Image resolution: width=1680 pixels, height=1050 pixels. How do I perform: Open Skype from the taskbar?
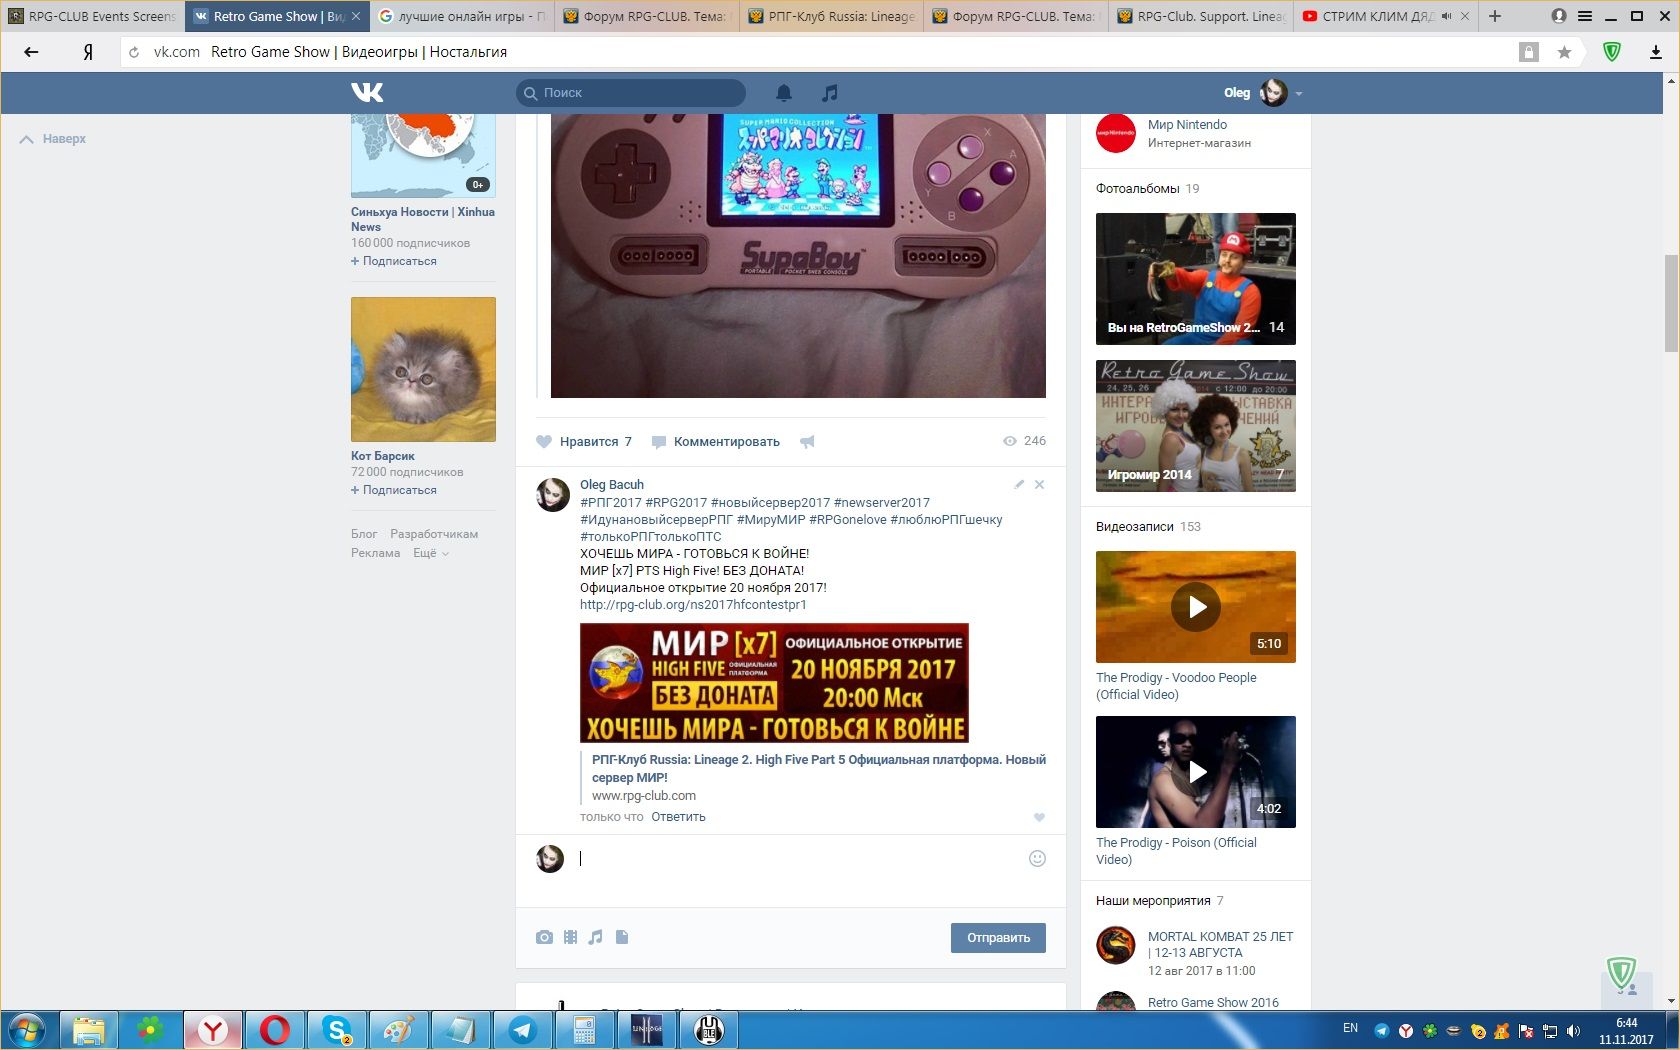point(337,1030)
